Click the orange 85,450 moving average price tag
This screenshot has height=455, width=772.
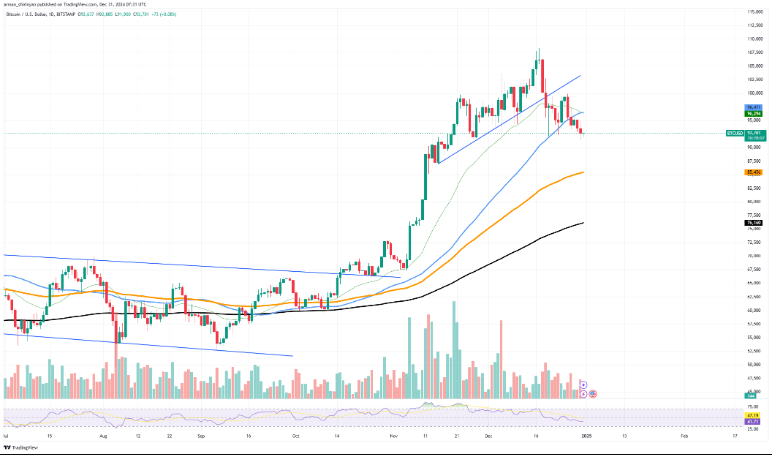click(754, 172)
